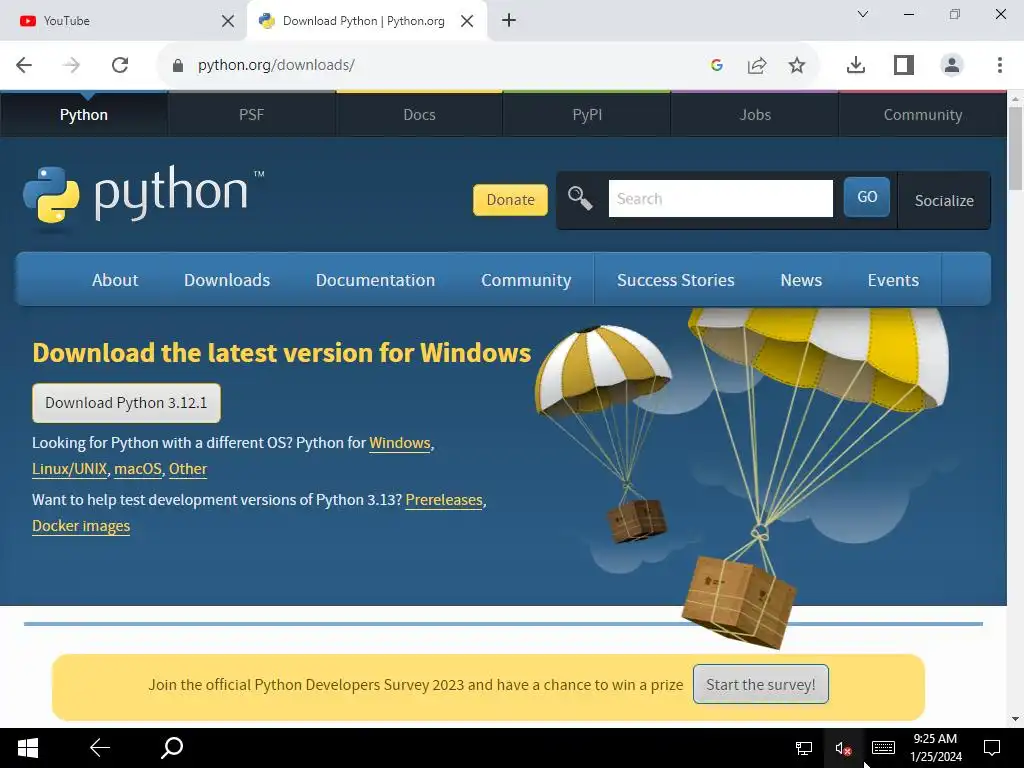The height and width of the screenshot is (768, 1024).
Task: Click the page vertical scrollbar thumb
Action: (x=1015, y=148)
